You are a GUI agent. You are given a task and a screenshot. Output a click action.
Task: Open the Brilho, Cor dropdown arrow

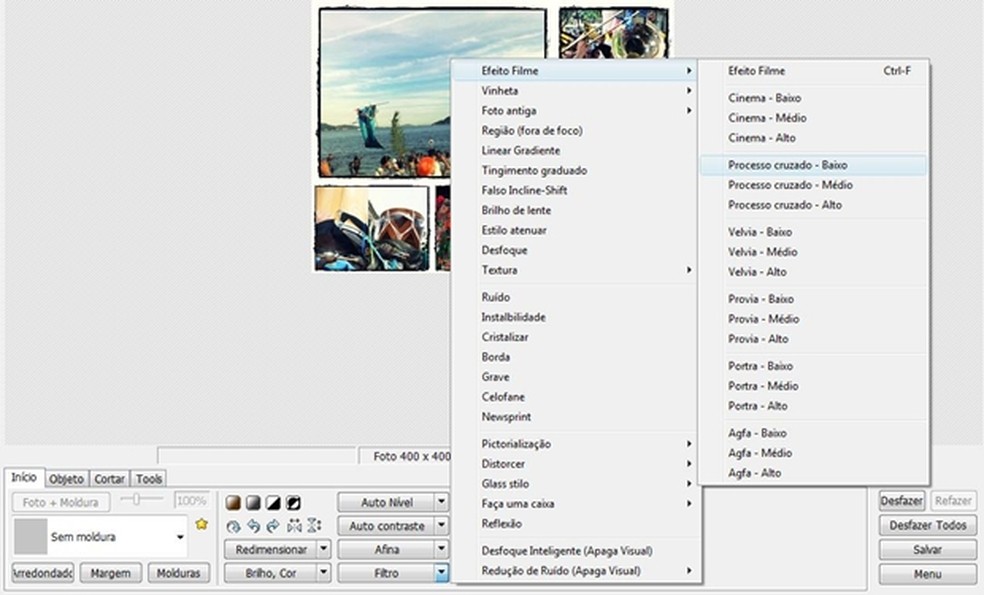[323, 573]
